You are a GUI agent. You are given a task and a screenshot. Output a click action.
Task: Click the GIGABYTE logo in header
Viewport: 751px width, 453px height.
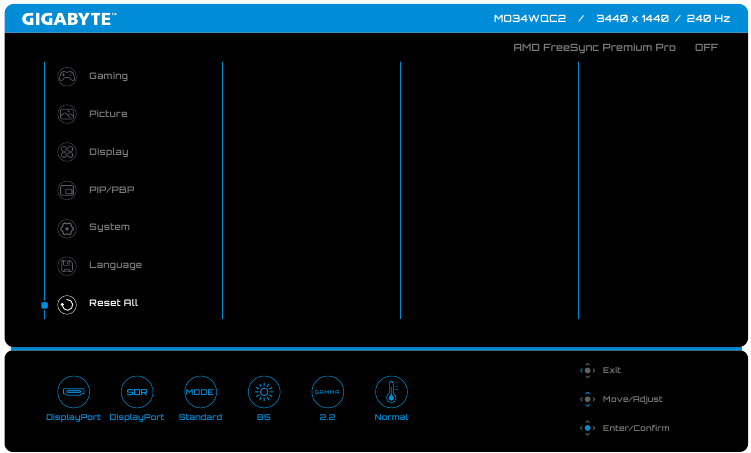click(69, 18)
